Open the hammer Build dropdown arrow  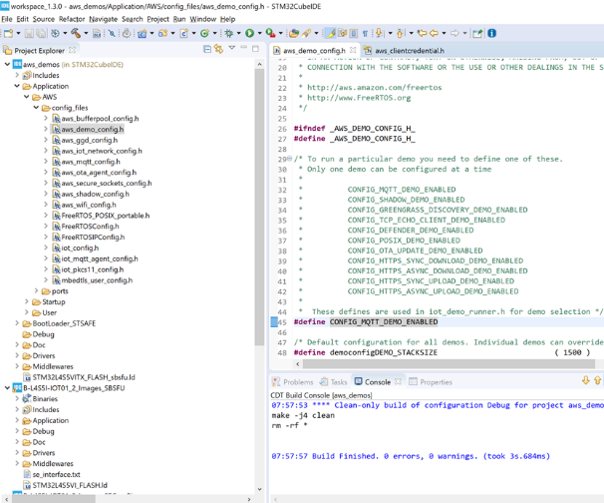86,34
